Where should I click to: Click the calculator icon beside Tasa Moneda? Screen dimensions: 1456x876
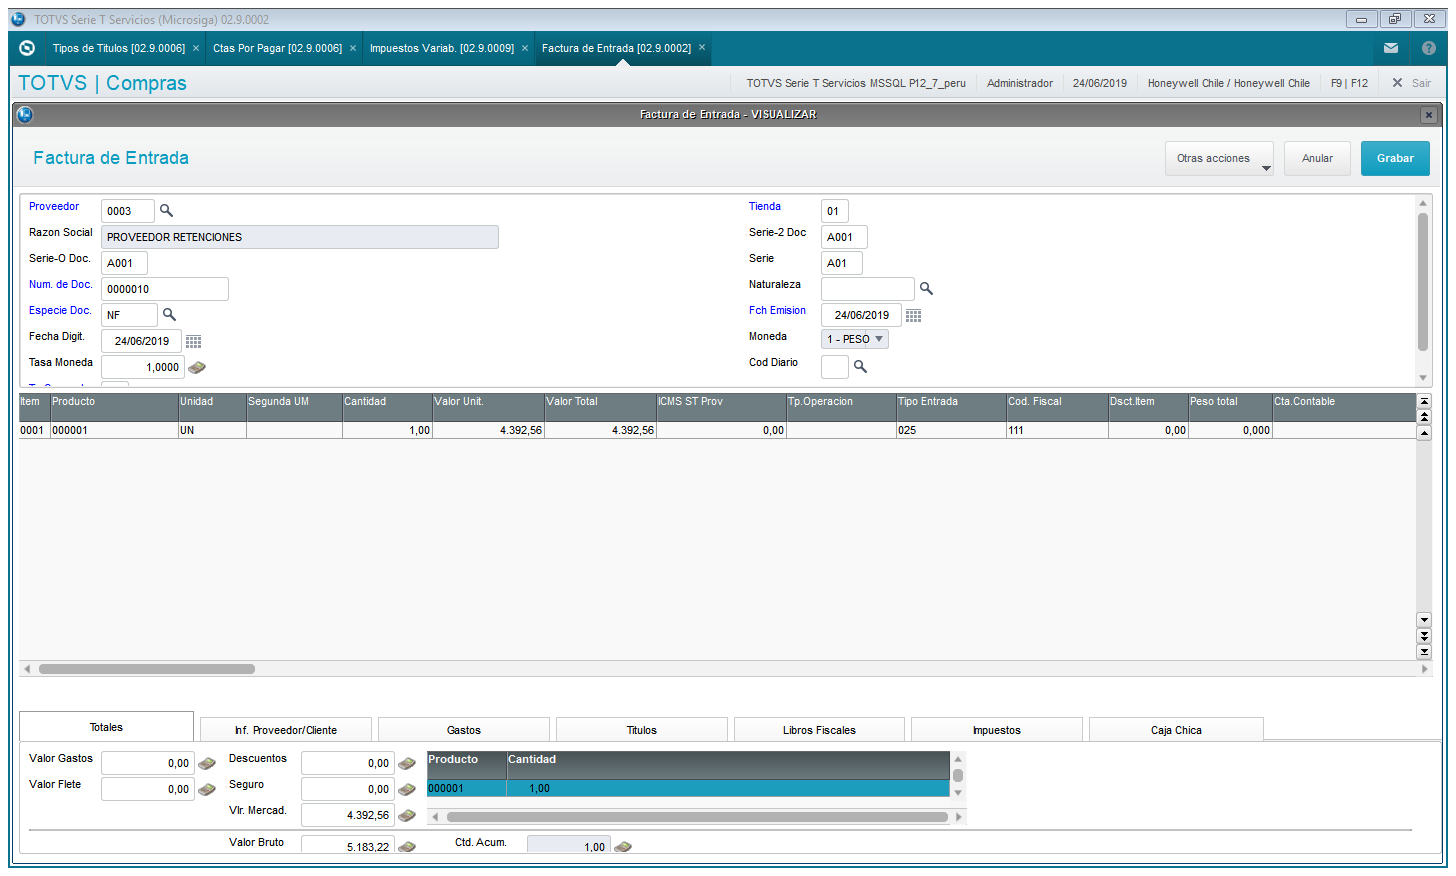point(197,367)
